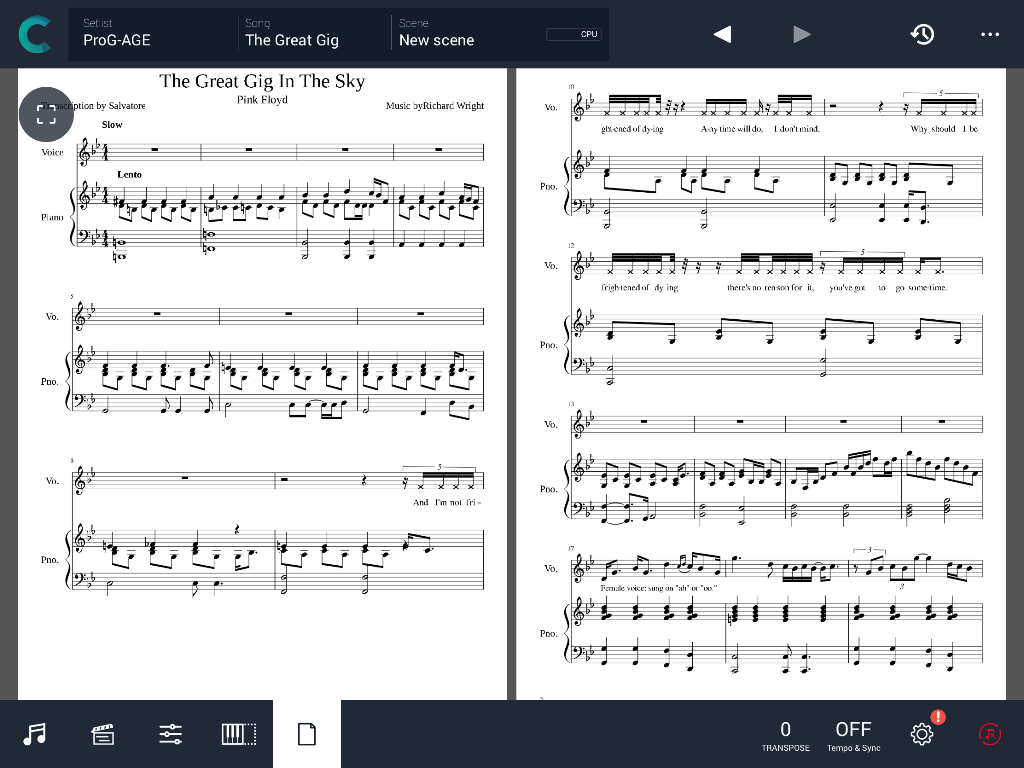Click the CPU usage meter

[573, 34]
